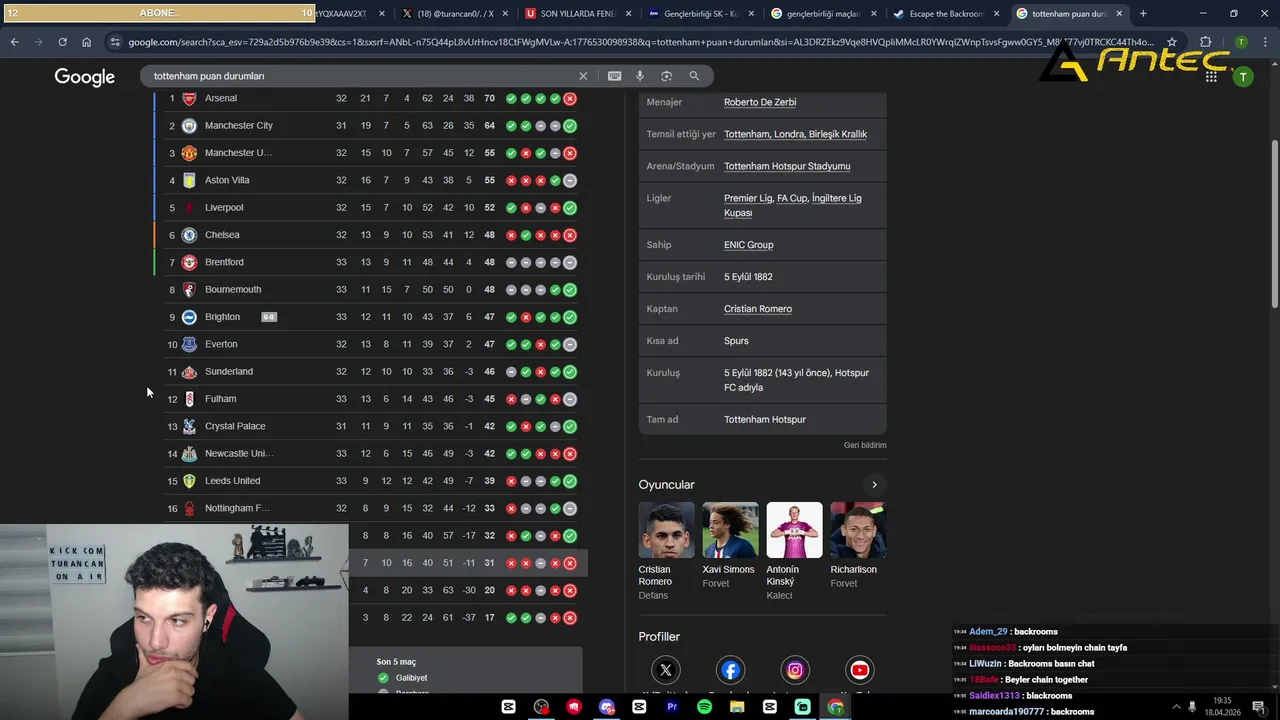
Task: Click in the Google search input field
Action: tap(360, 76)
